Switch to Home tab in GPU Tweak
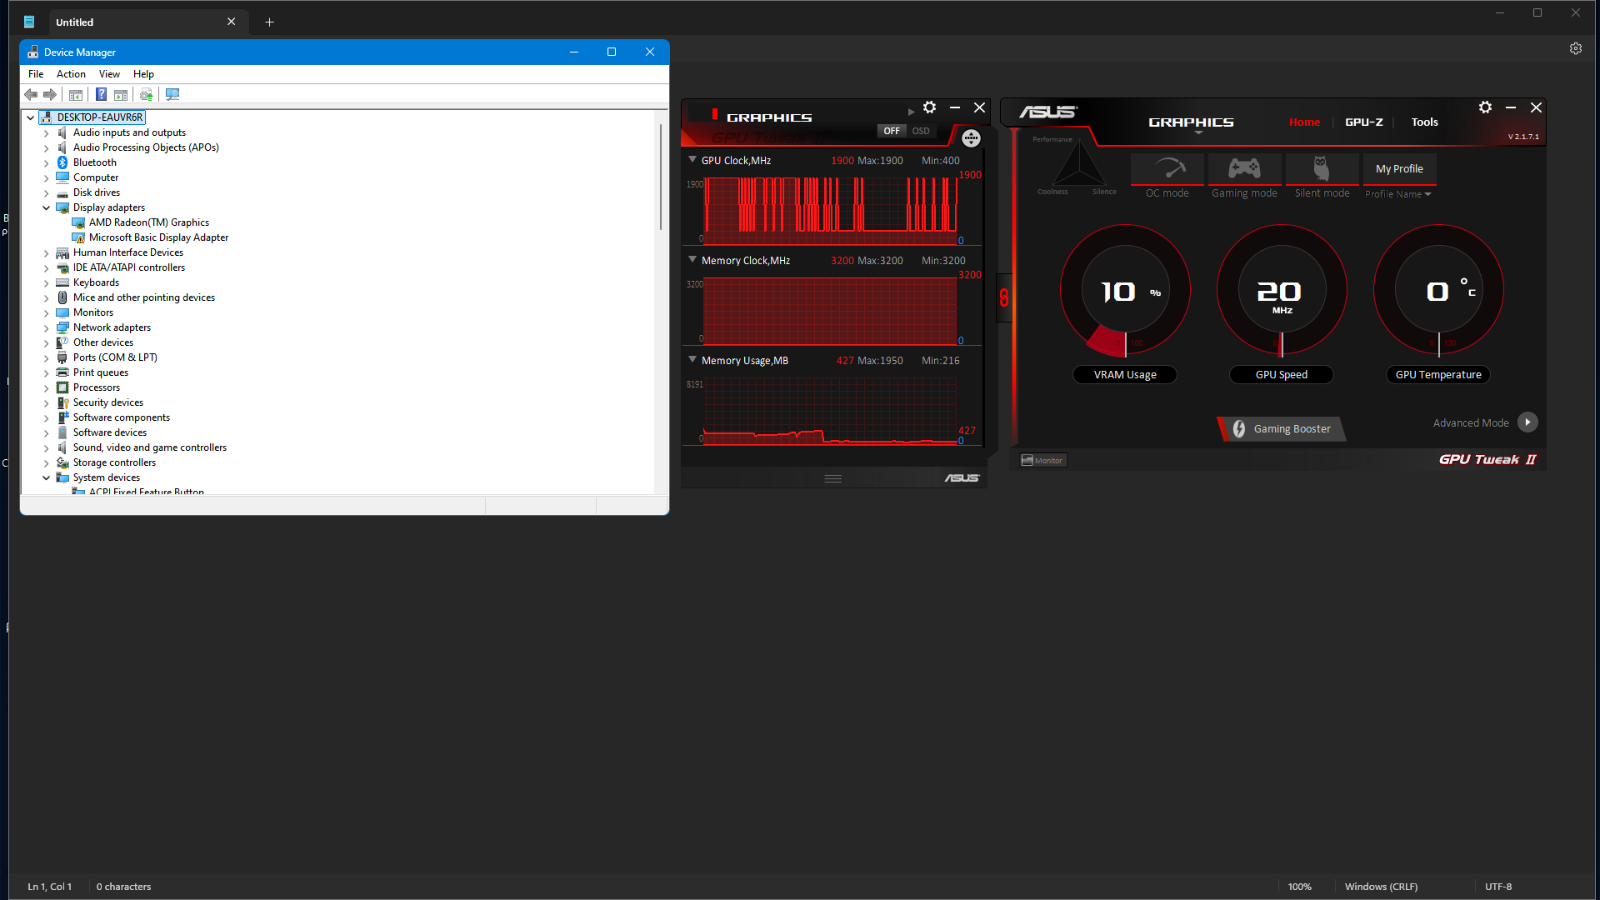The width and height of the screenshot is (1600, 900). point(1304,122)
